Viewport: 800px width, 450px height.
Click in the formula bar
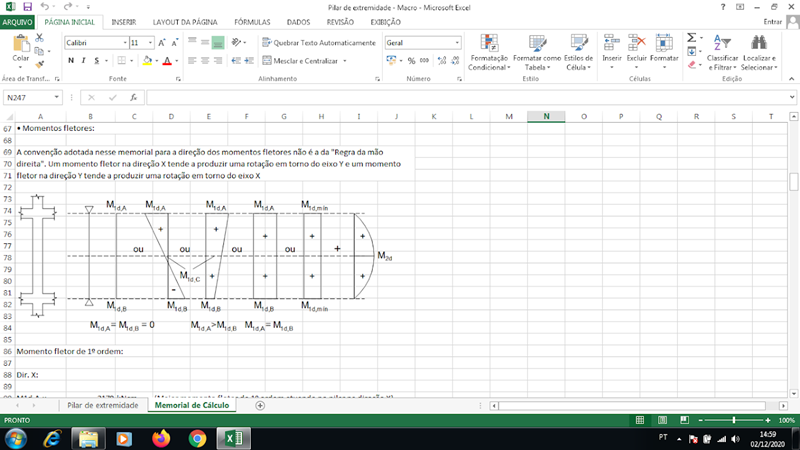pos(468,97)
